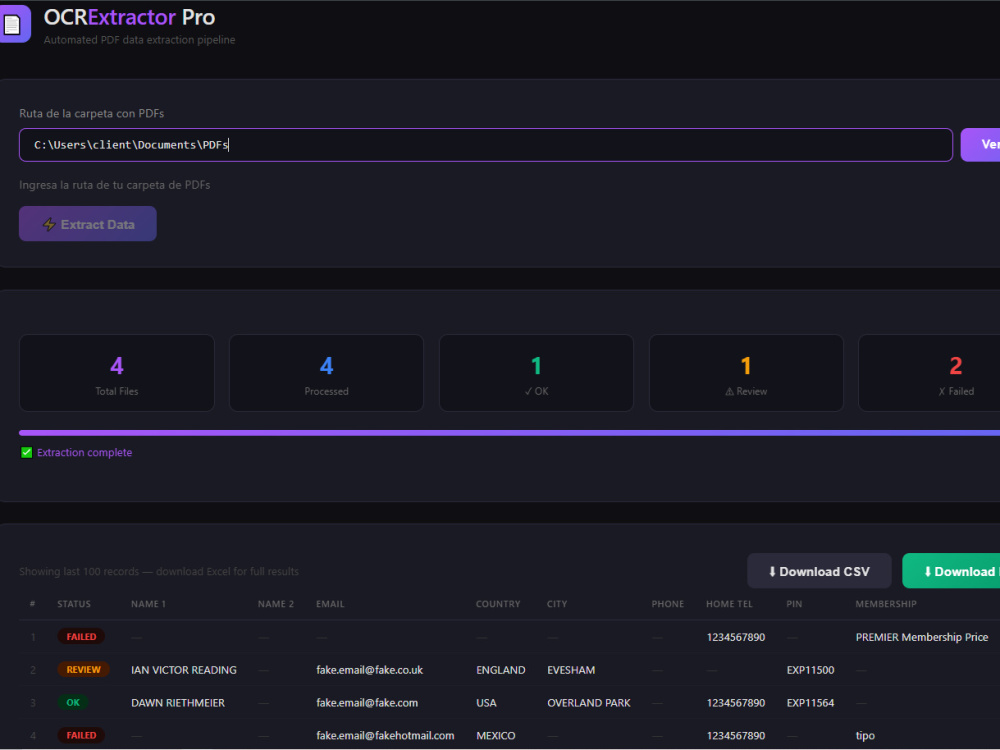
Task: Click the home tel 1234567890 in MEXICO row
Action: 735,735
